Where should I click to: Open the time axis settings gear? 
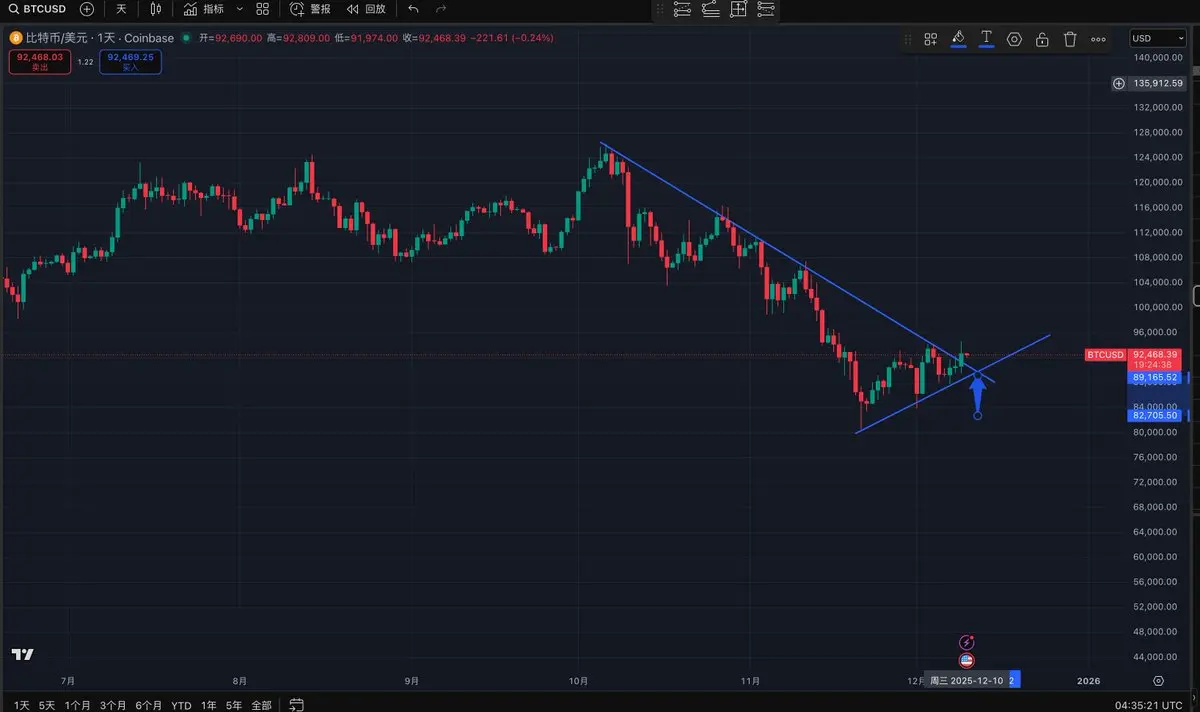(1158, 680)
